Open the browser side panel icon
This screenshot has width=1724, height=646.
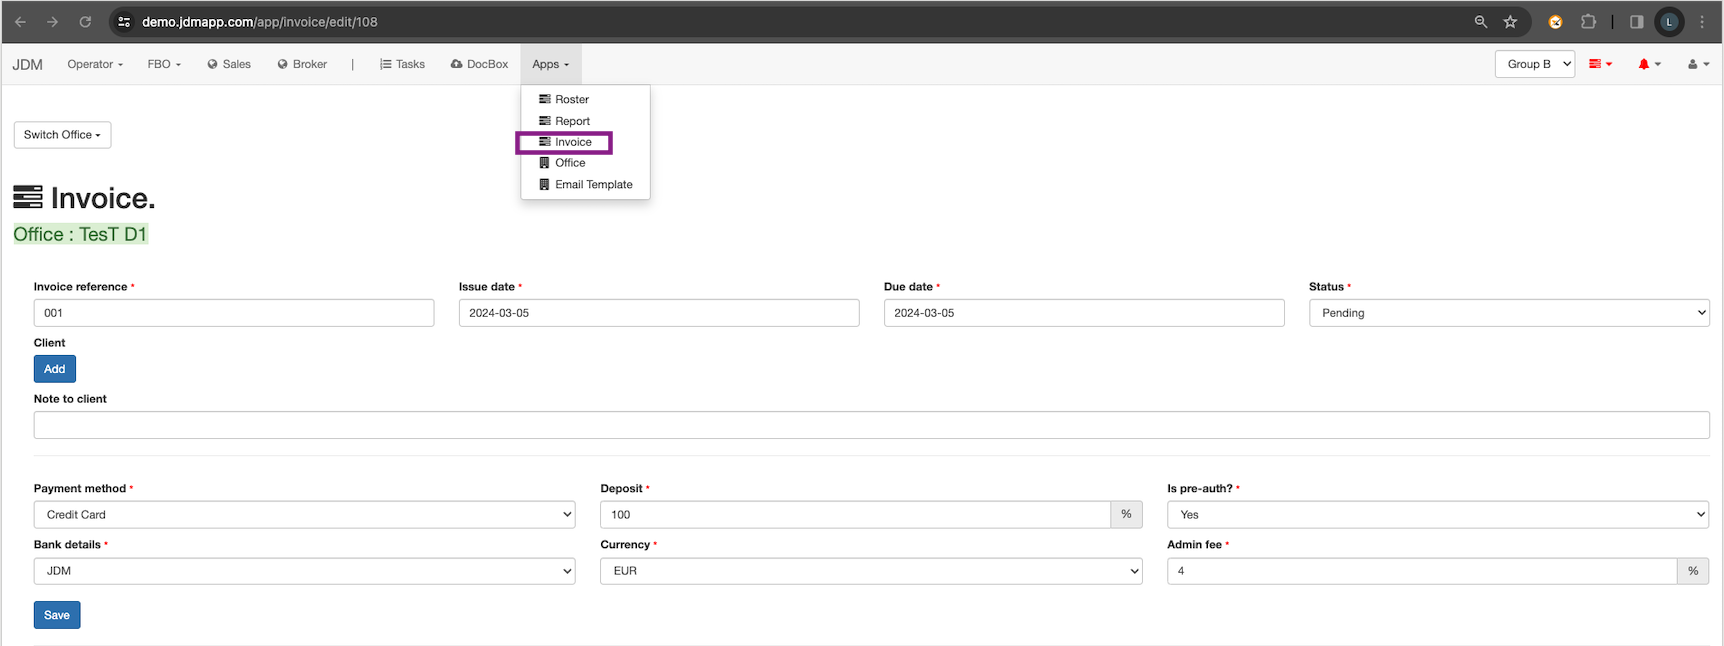click(x=1636, y=22)
